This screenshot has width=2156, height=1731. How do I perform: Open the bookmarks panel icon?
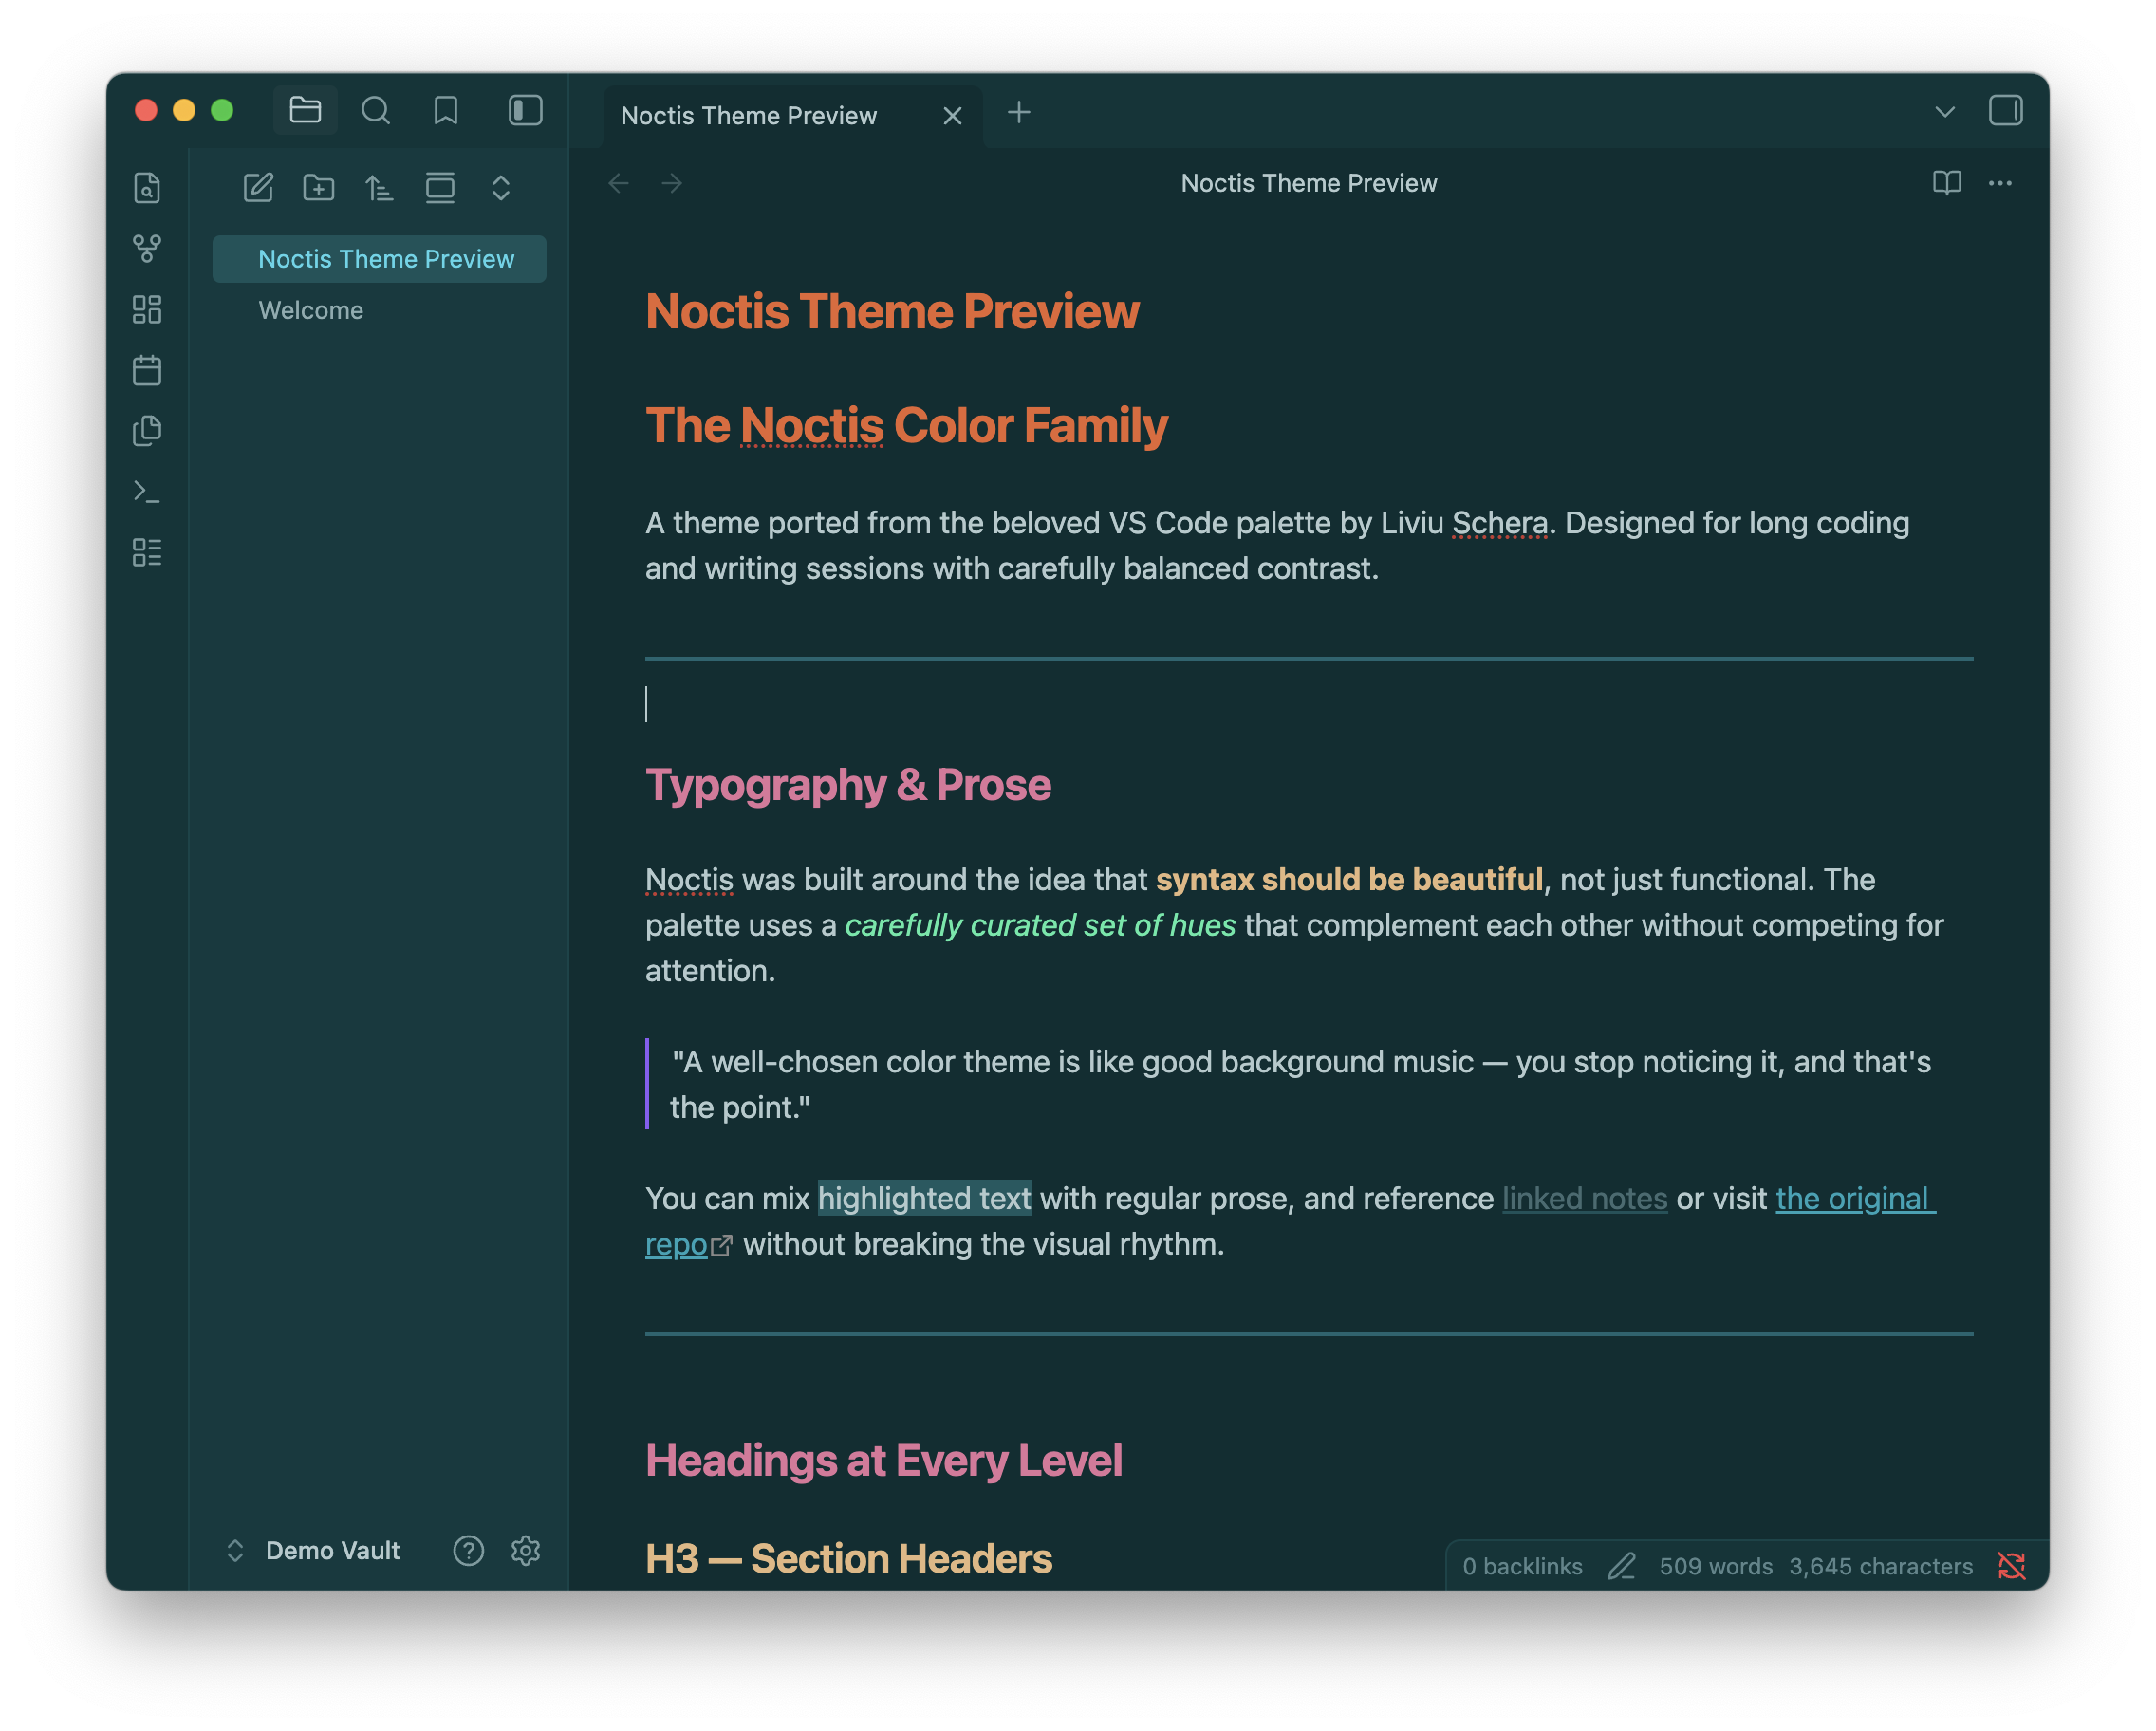[445, 110]
